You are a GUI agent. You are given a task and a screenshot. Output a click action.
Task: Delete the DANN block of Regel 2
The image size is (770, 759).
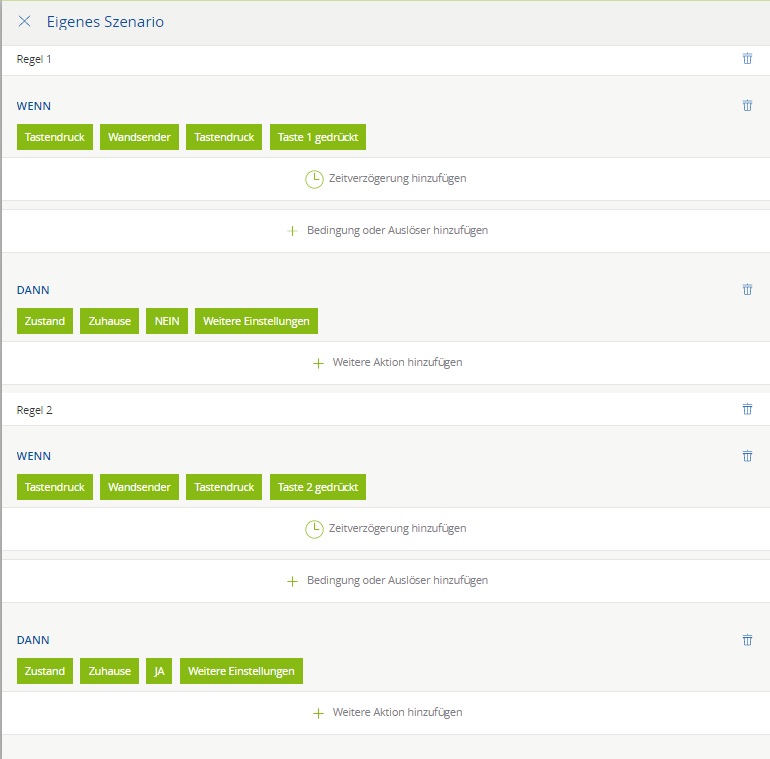click(747, 640)
